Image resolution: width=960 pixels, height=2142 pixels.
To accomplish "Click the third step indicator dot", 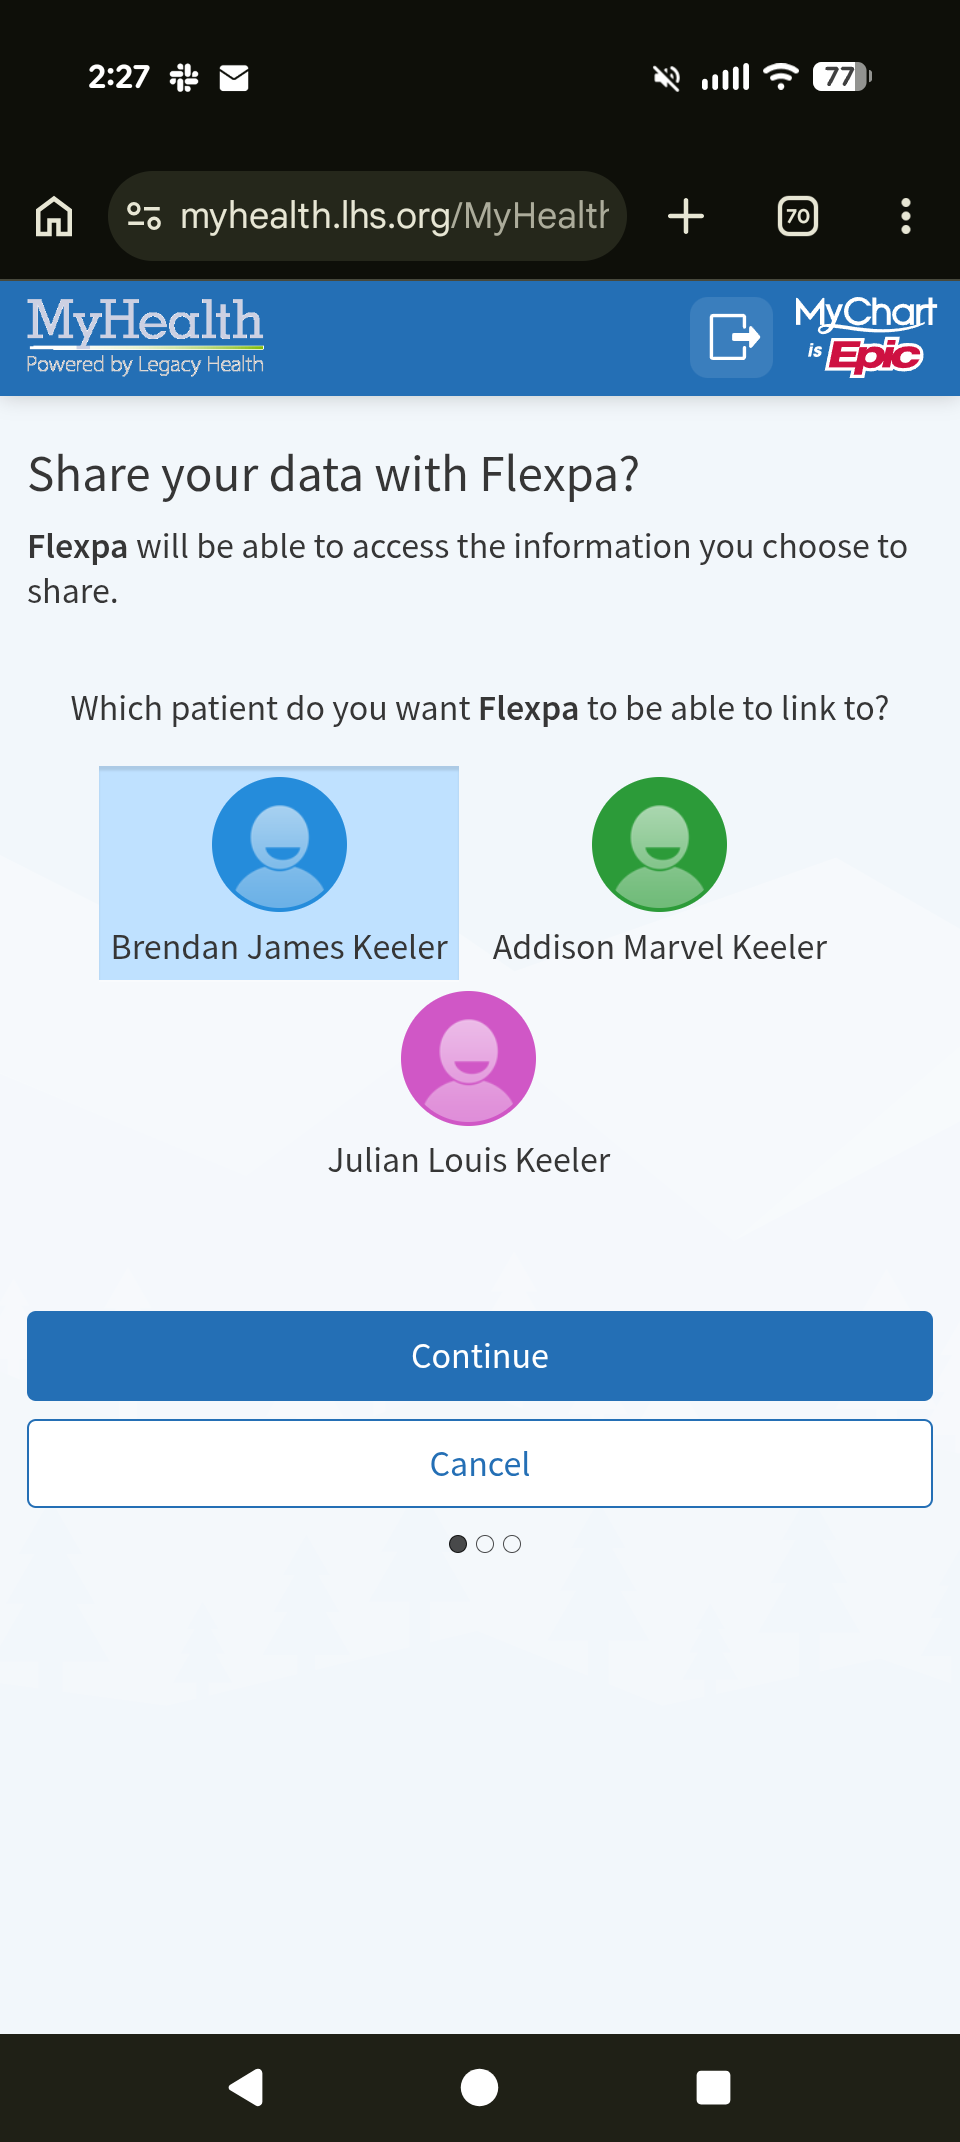I will pos(512,1544).
